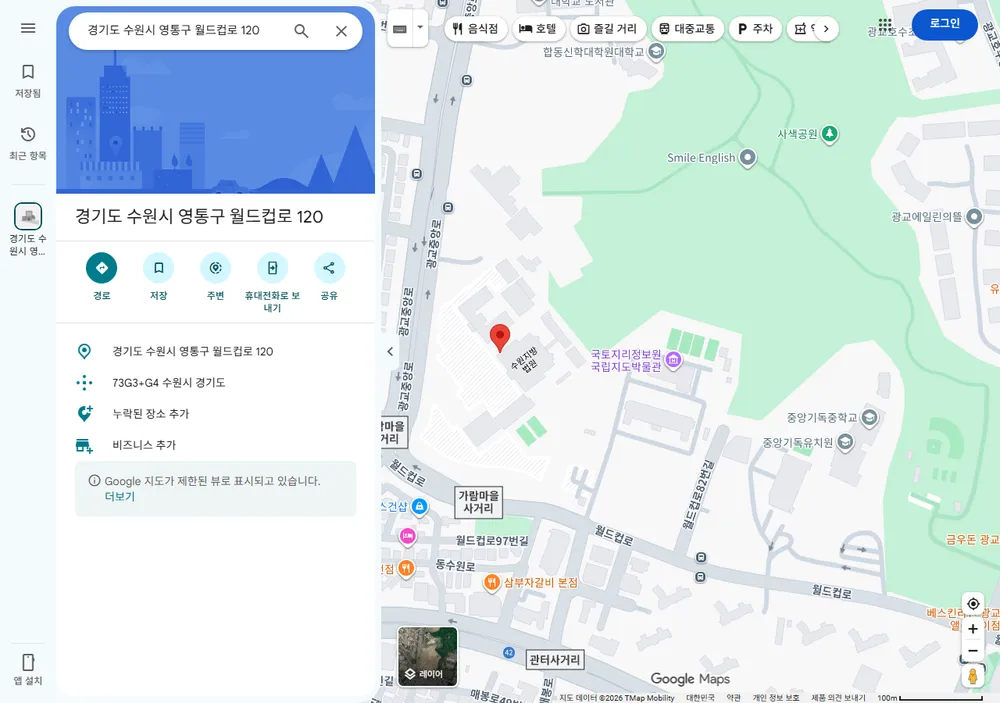Clear the search with the X icon
The width and height of the screenshot is (1000, 703).
point(341,31)
